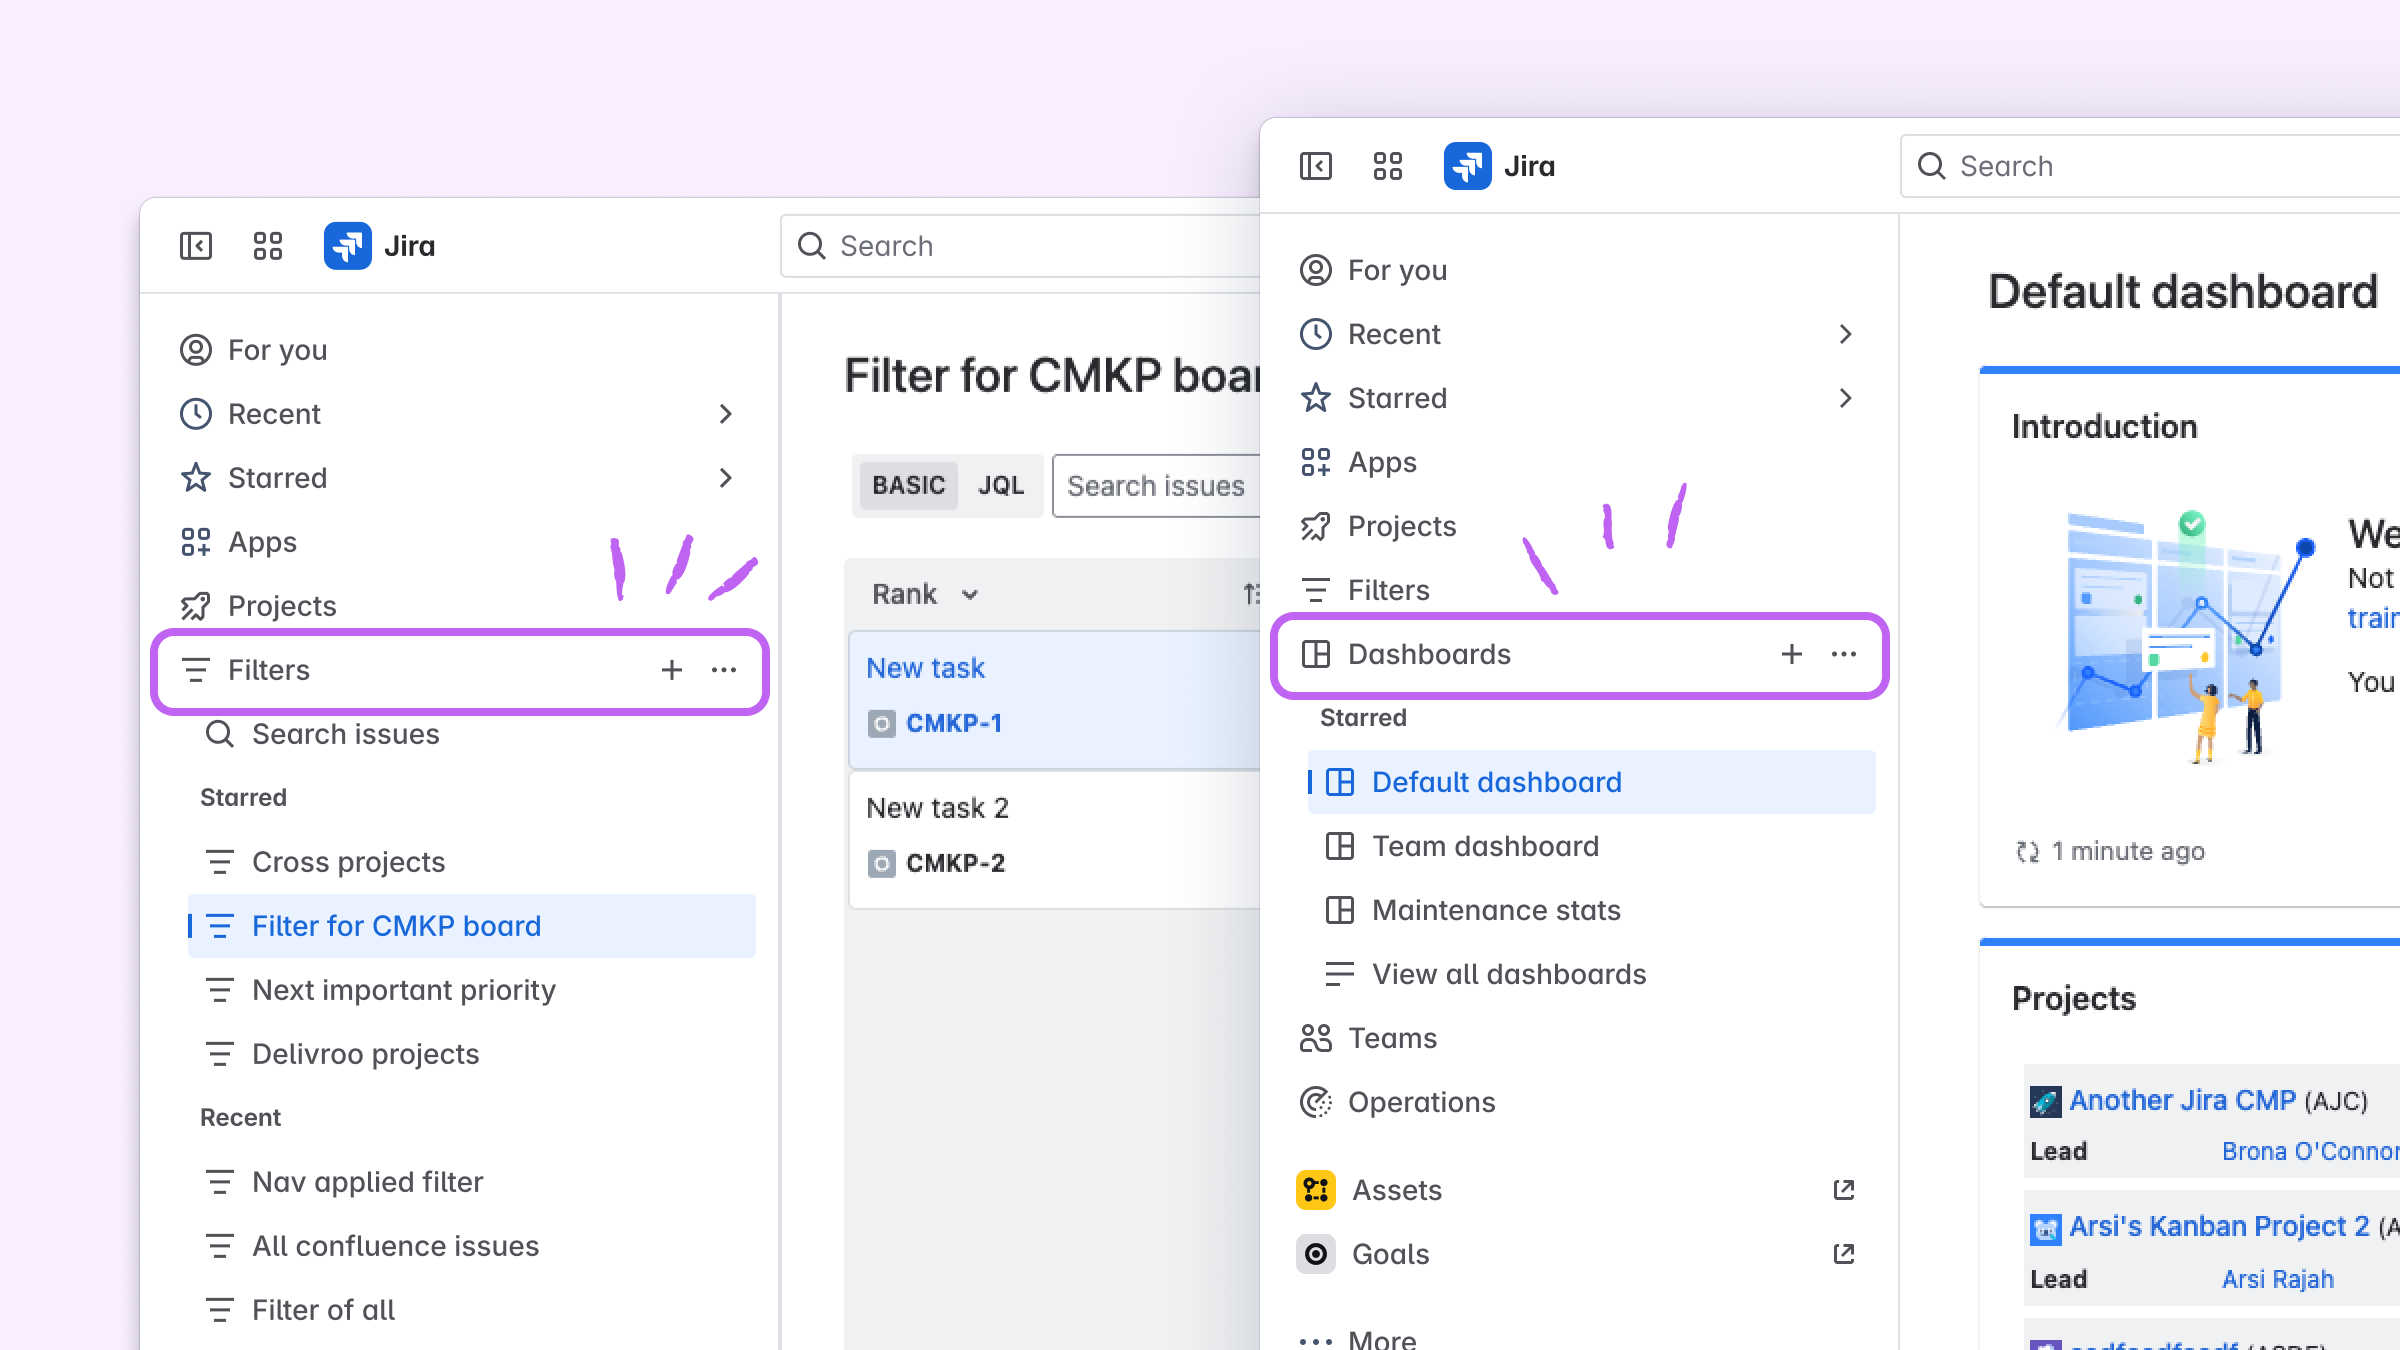Switch to JQL search mode

tap(1001, 485)
